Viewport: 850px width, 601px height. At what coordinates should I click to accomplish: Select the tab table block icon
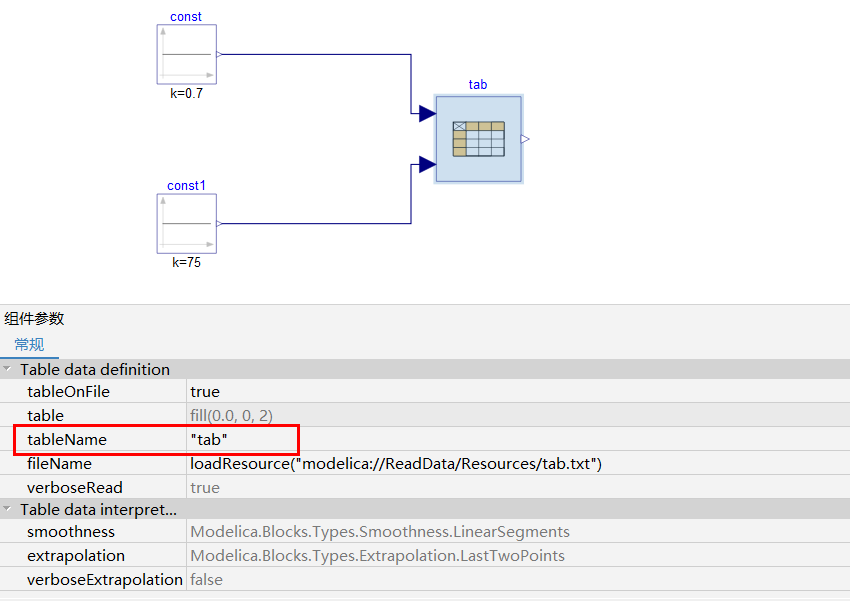478,139
